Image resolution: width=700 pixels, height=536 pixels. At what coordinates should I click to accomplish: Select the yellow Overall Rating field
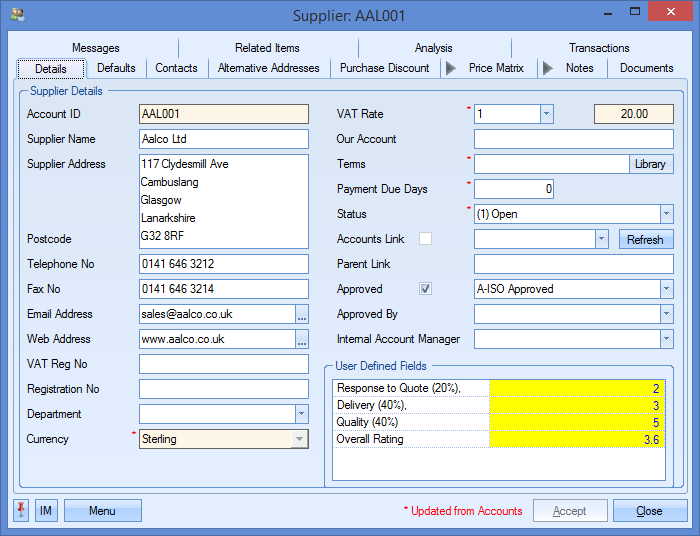577,439
